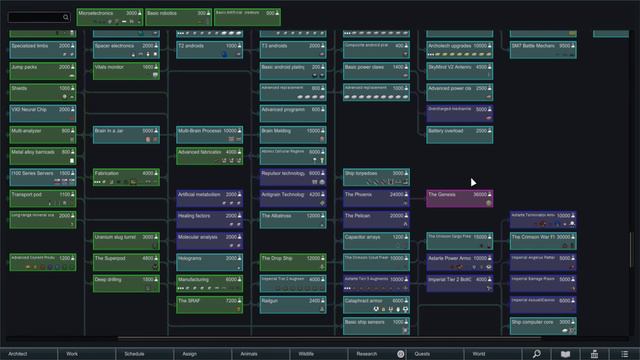
Task: Open the Work tab
Action: tap(87, 354)
